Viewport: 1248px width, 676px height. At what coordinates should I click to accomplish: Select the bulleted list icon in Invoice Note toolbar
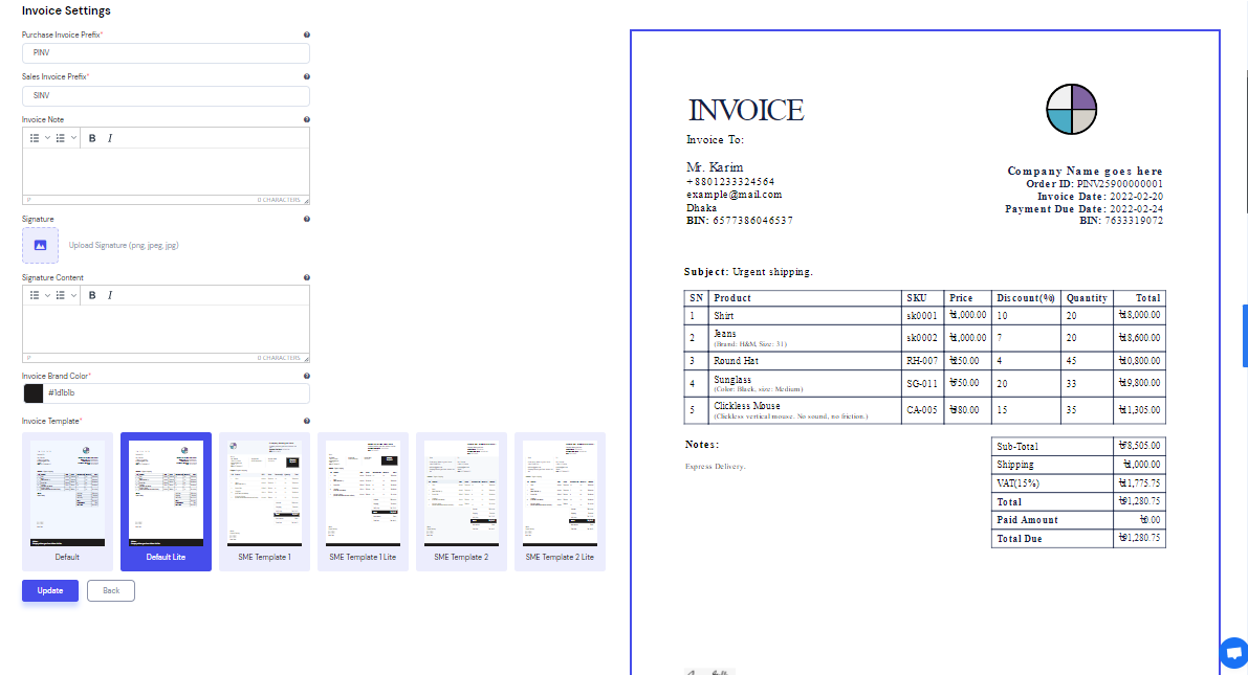pos(35,137)
